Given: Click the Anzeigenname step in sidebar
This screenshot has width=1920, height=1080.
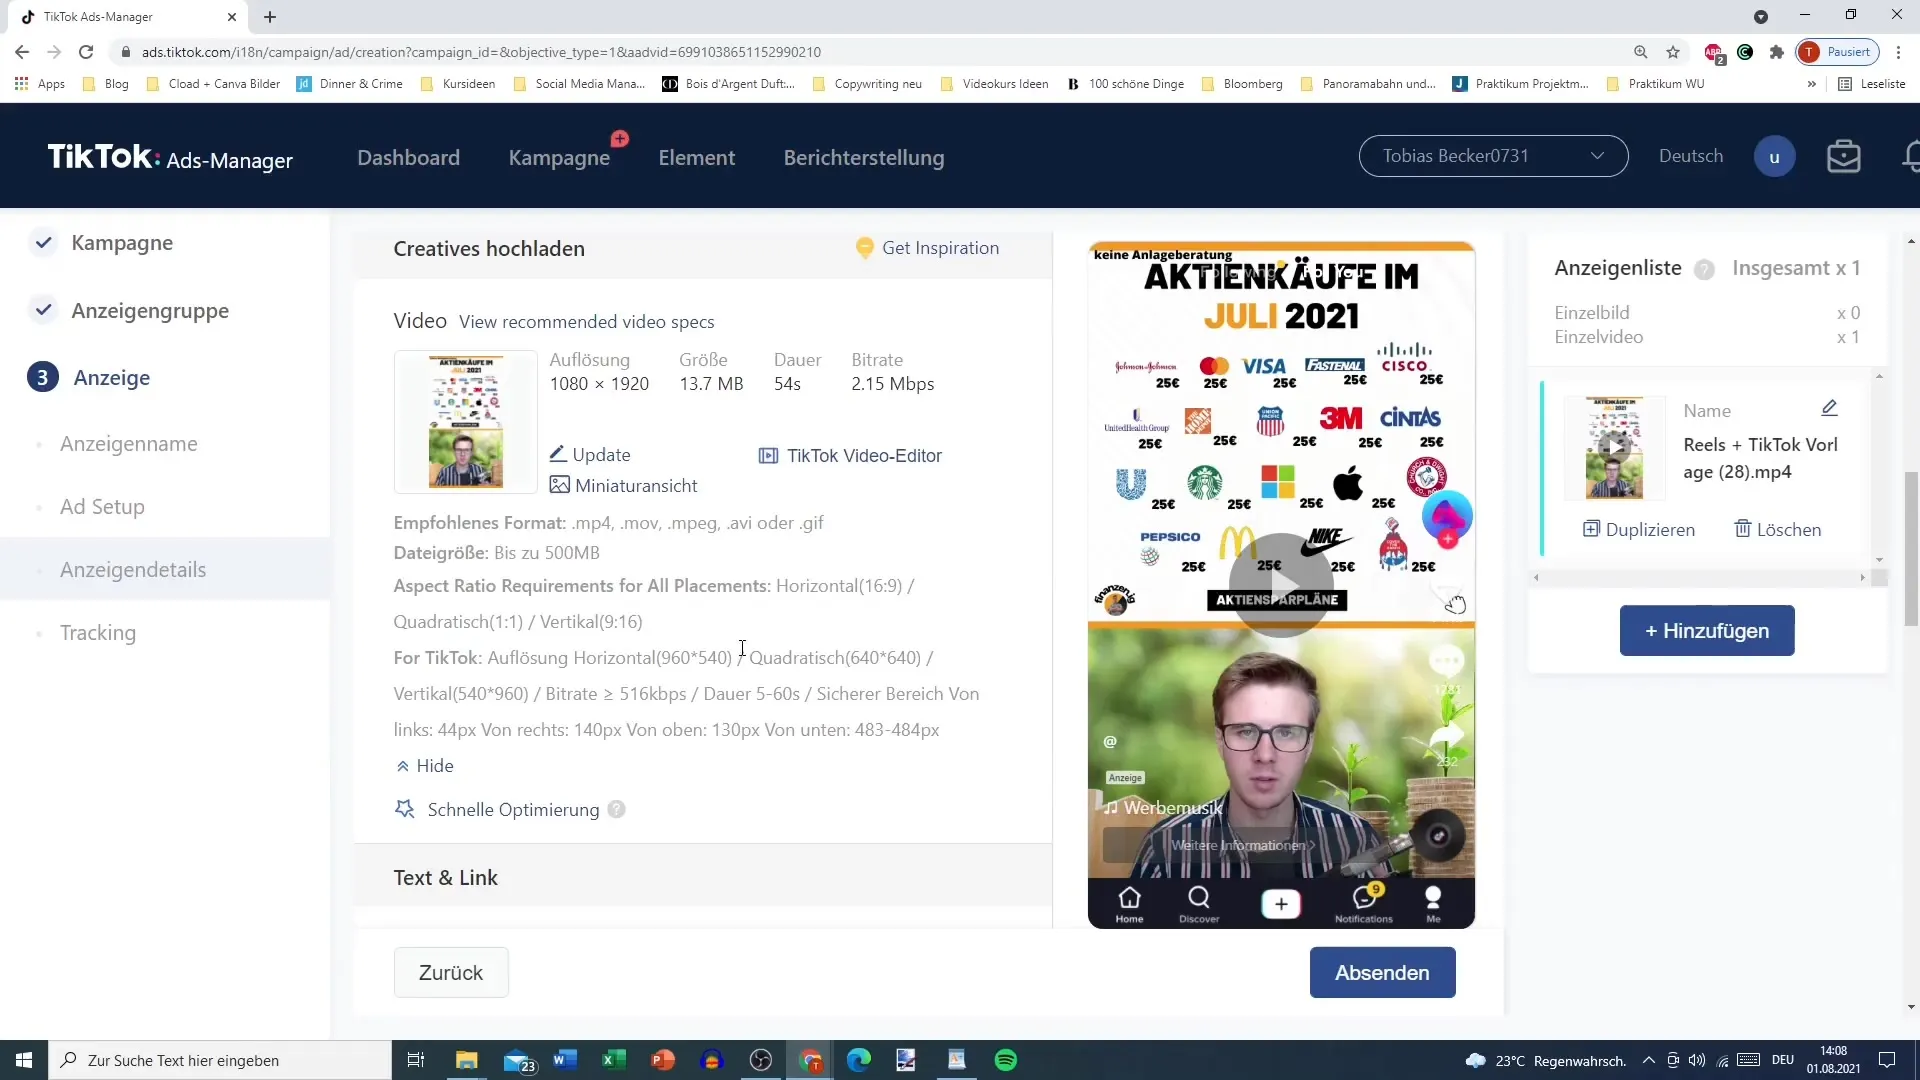Looking at the screenshot, I should pos(128,443).
